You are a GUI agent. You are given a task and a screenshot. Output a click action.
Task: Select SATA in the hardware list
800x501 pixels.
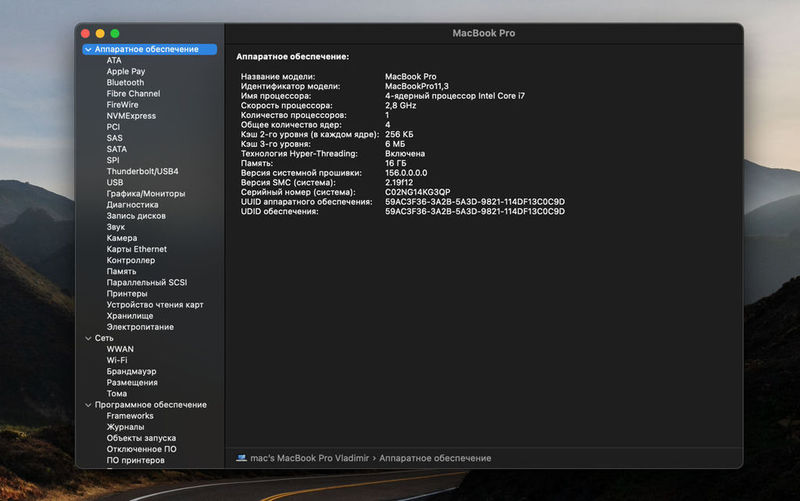click(x=116, y=149)
